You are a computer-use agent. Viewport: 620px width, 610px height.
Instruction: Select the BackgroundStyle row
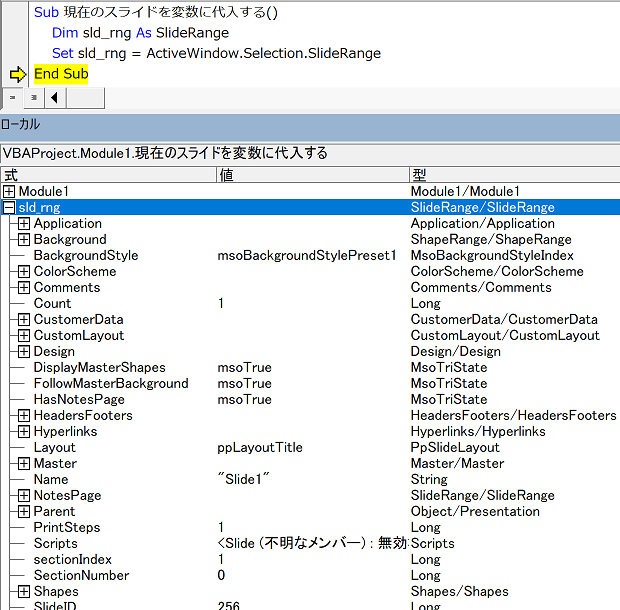point(310,255)
